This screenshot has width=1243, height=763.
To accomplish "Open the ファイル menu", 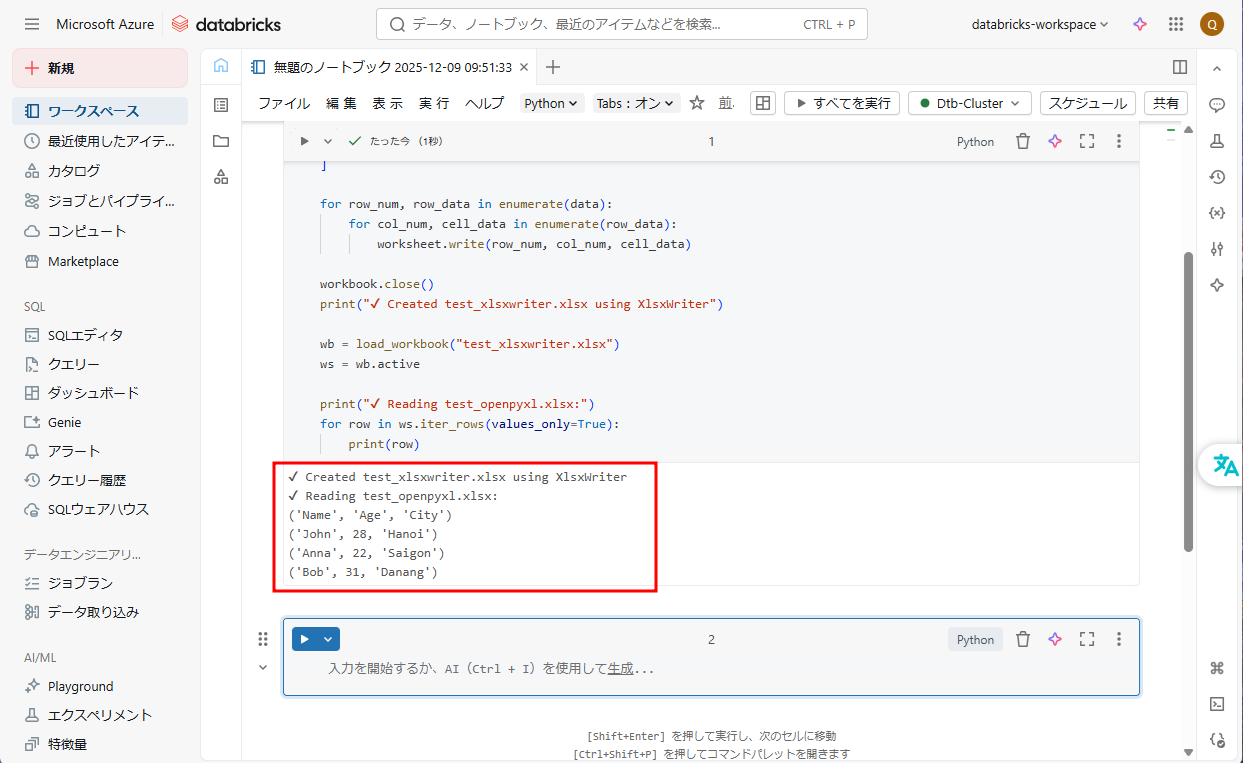I will pos(284,103).
